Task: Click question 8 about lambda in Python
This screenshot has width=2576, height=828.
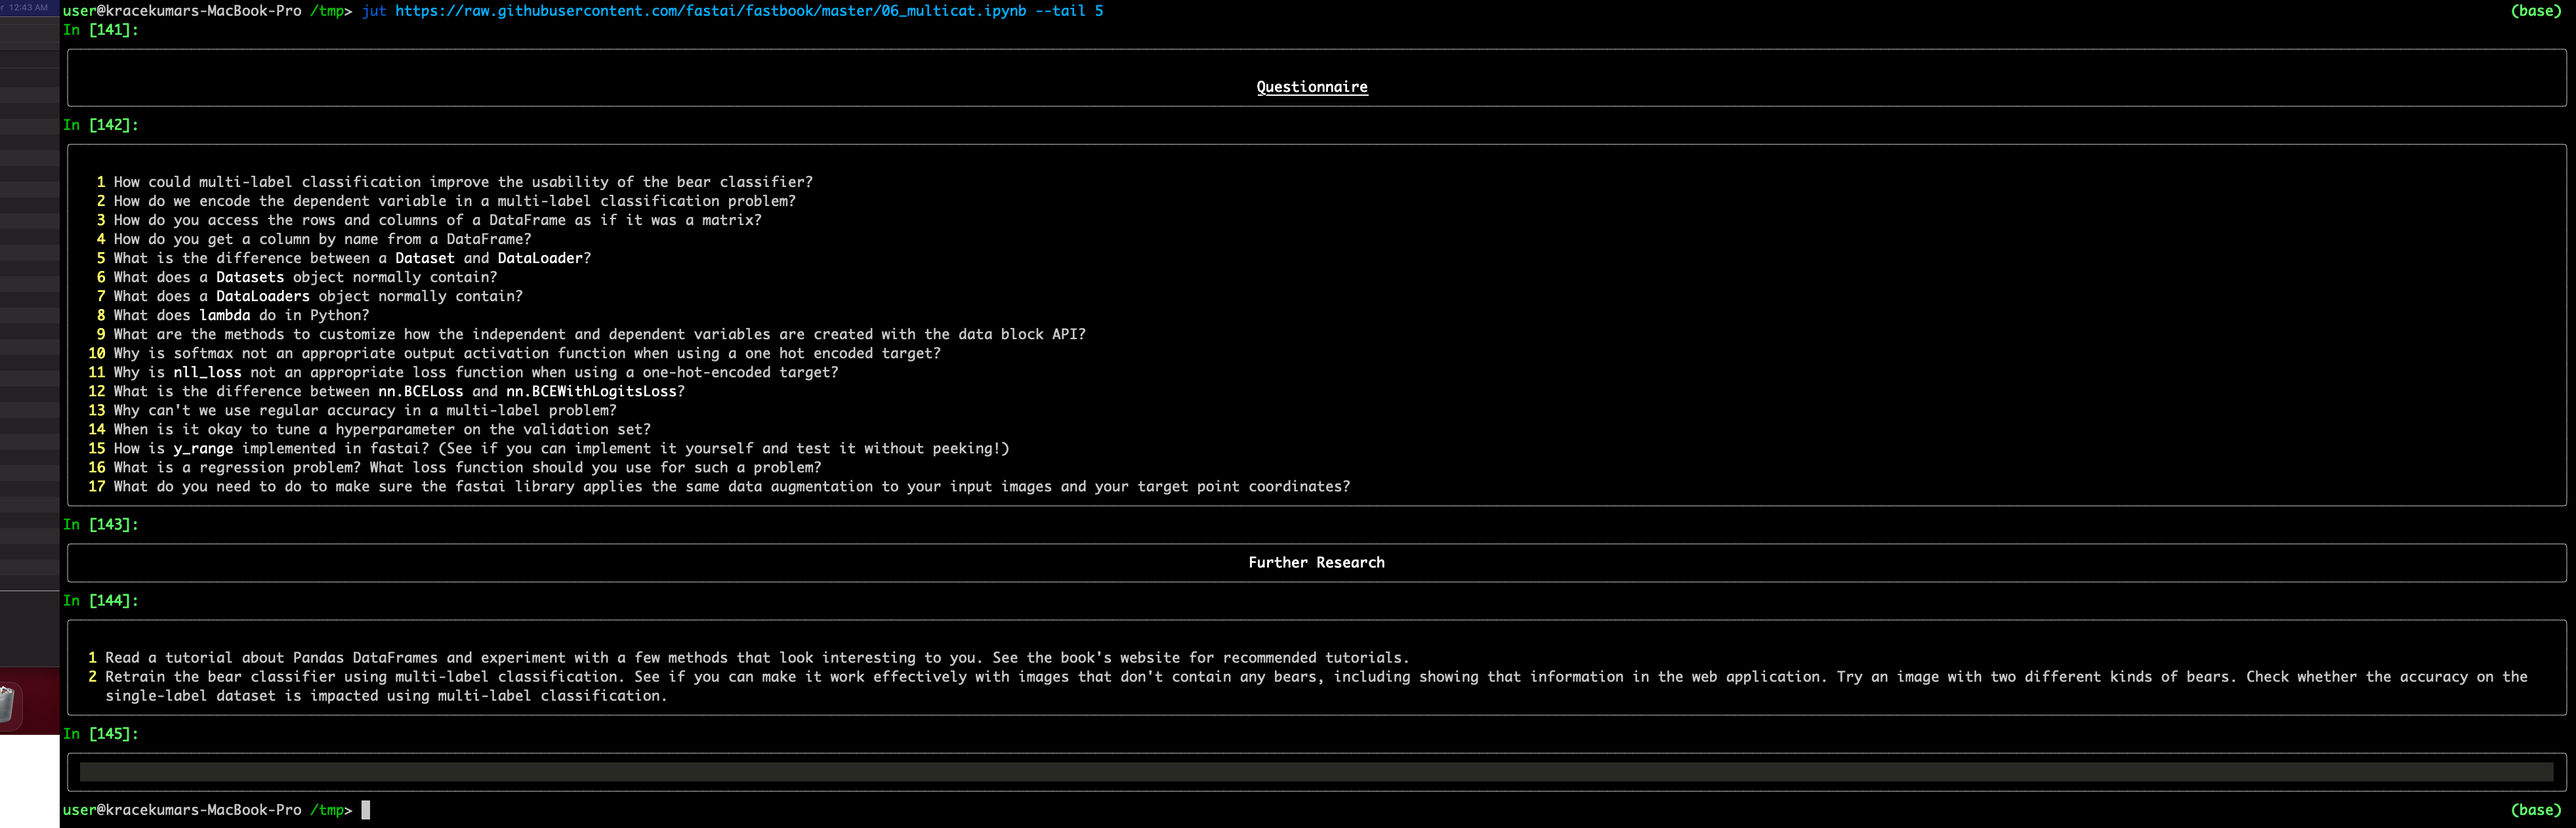Action: click(240, 316)
